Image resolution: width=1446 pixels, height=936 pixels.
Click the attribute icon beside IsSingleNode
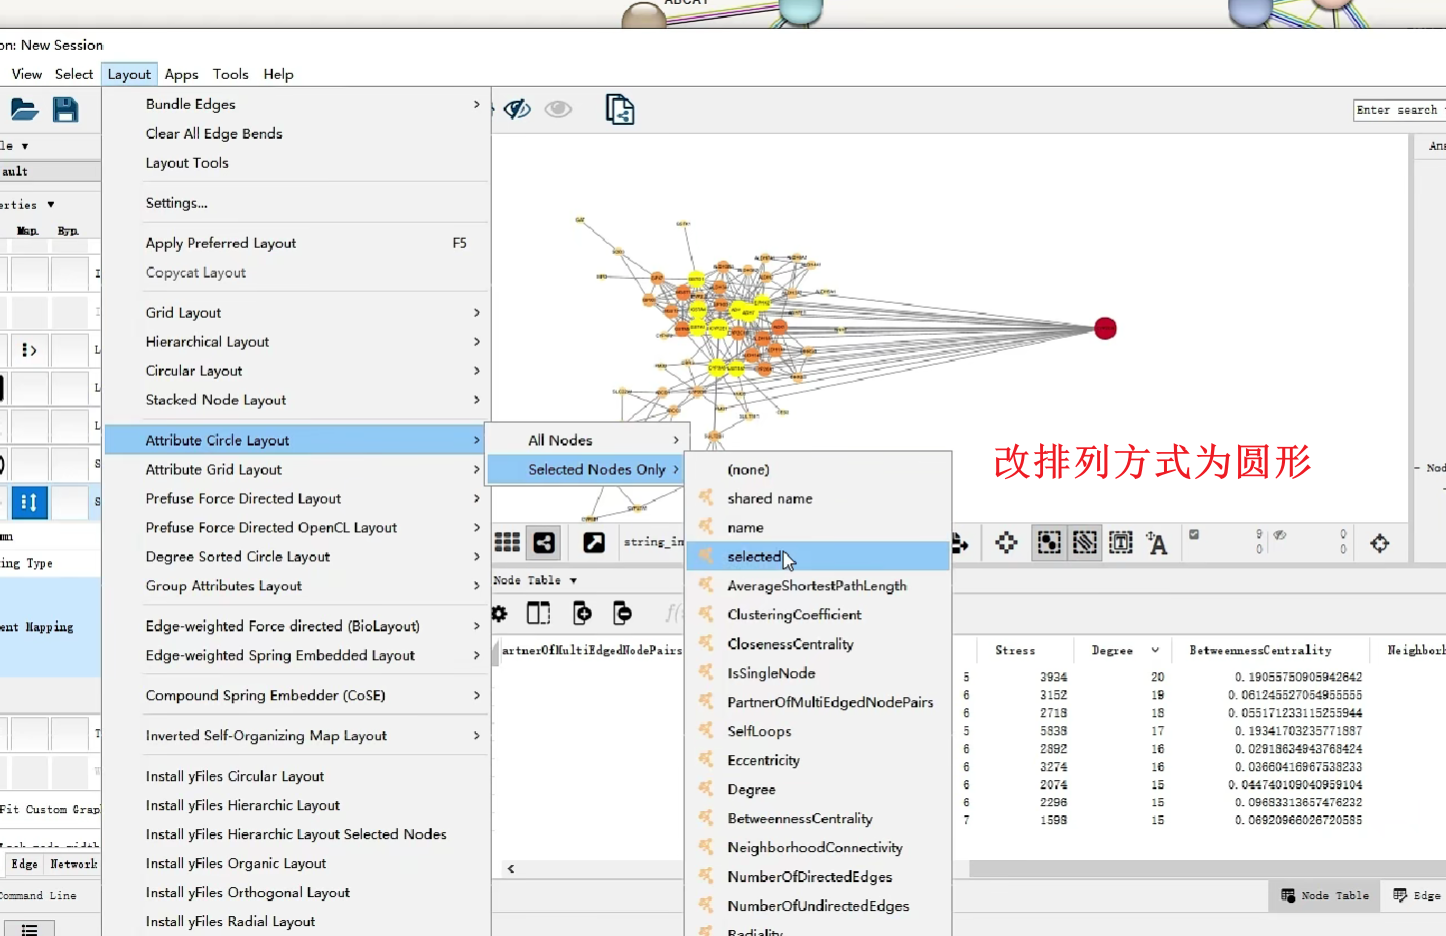(x=706, y=672)
